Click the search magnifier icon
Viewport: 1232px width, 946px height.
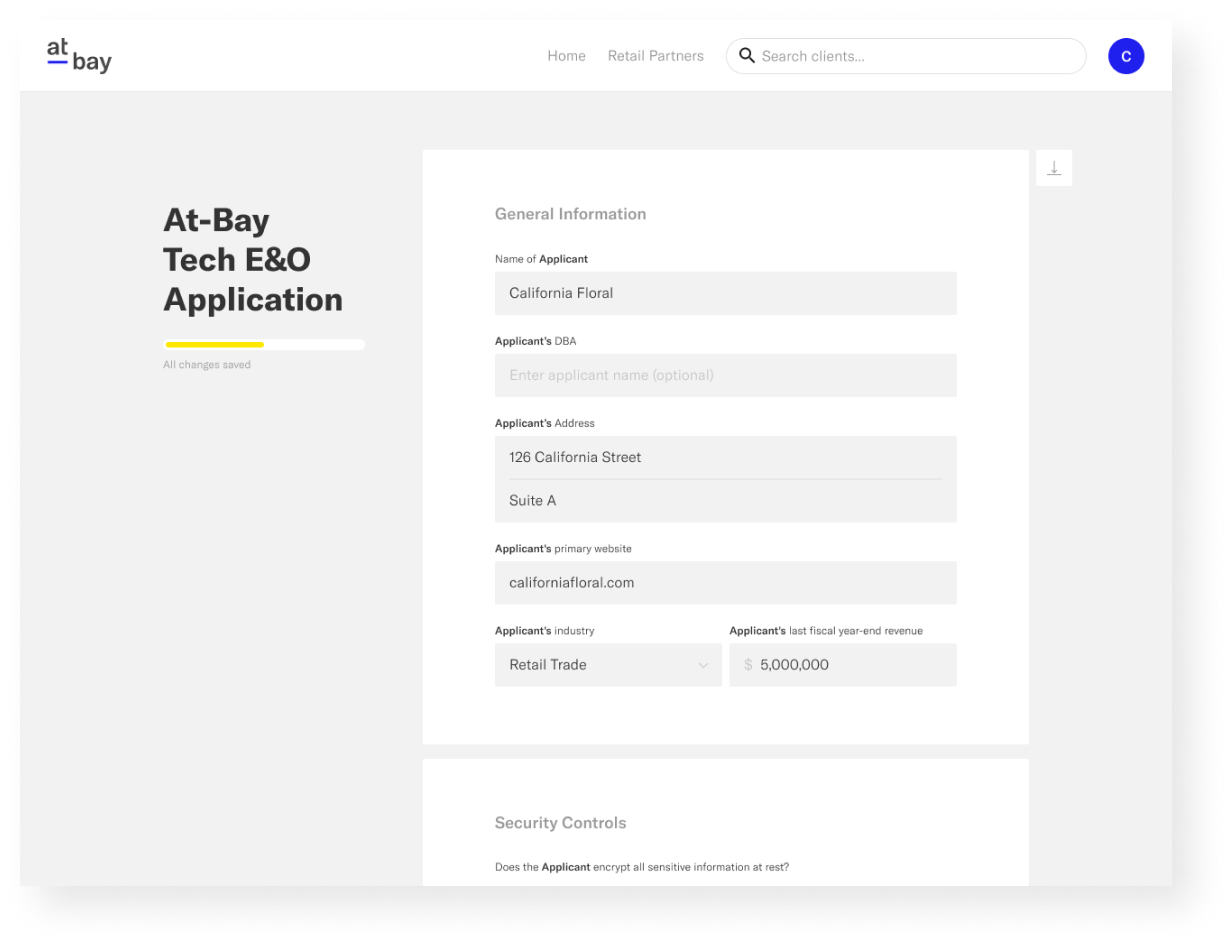746,56
